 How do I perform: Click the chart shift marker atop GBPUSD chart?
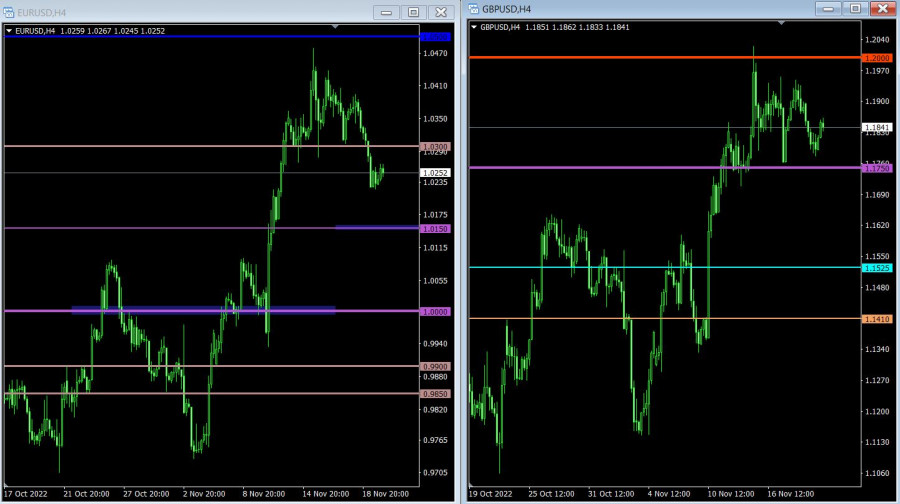pos(781,22)
